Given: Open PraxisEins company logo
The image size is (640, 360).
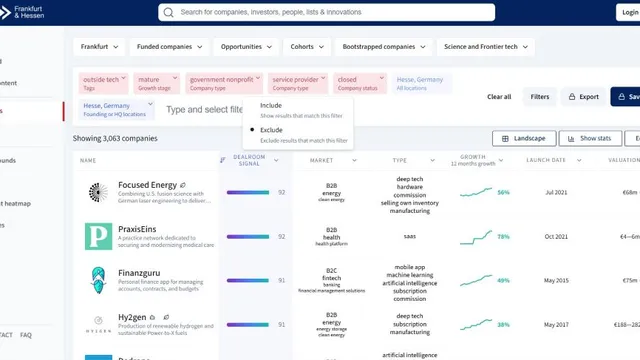Looking at the screenshot, I should click(x=98, y=236).
